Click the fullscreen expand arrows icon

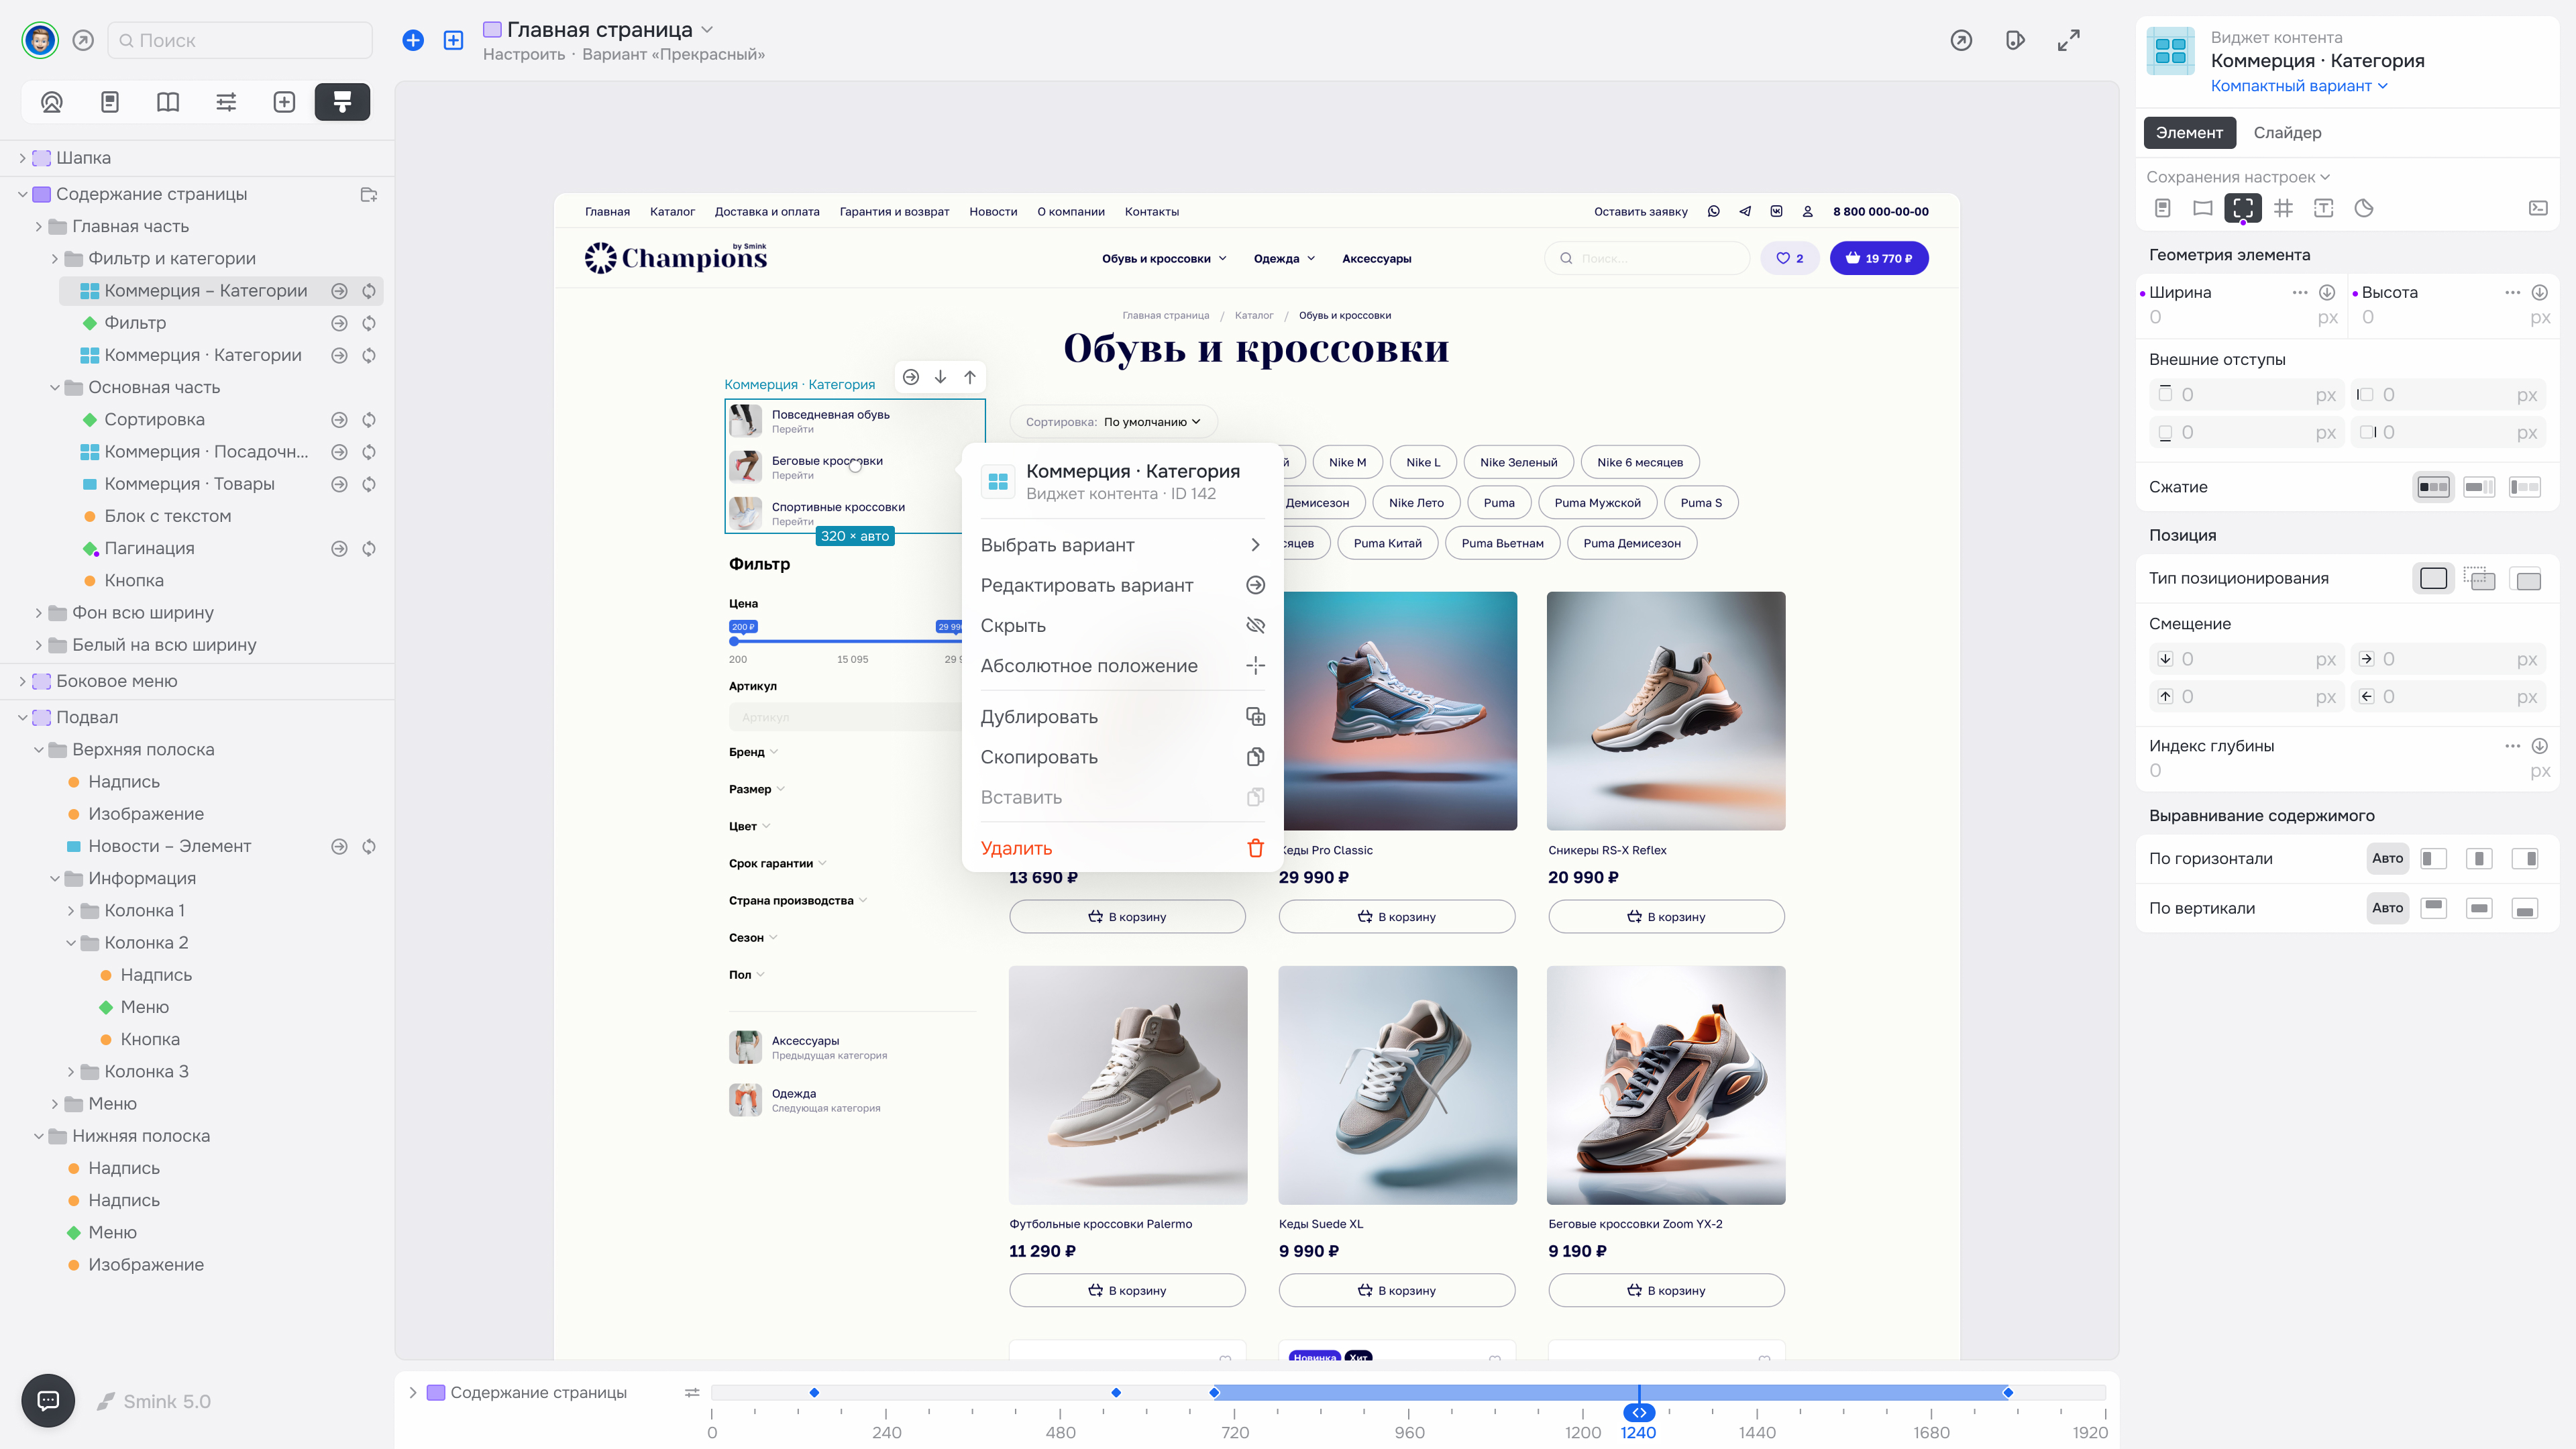tap(2068, 40)
